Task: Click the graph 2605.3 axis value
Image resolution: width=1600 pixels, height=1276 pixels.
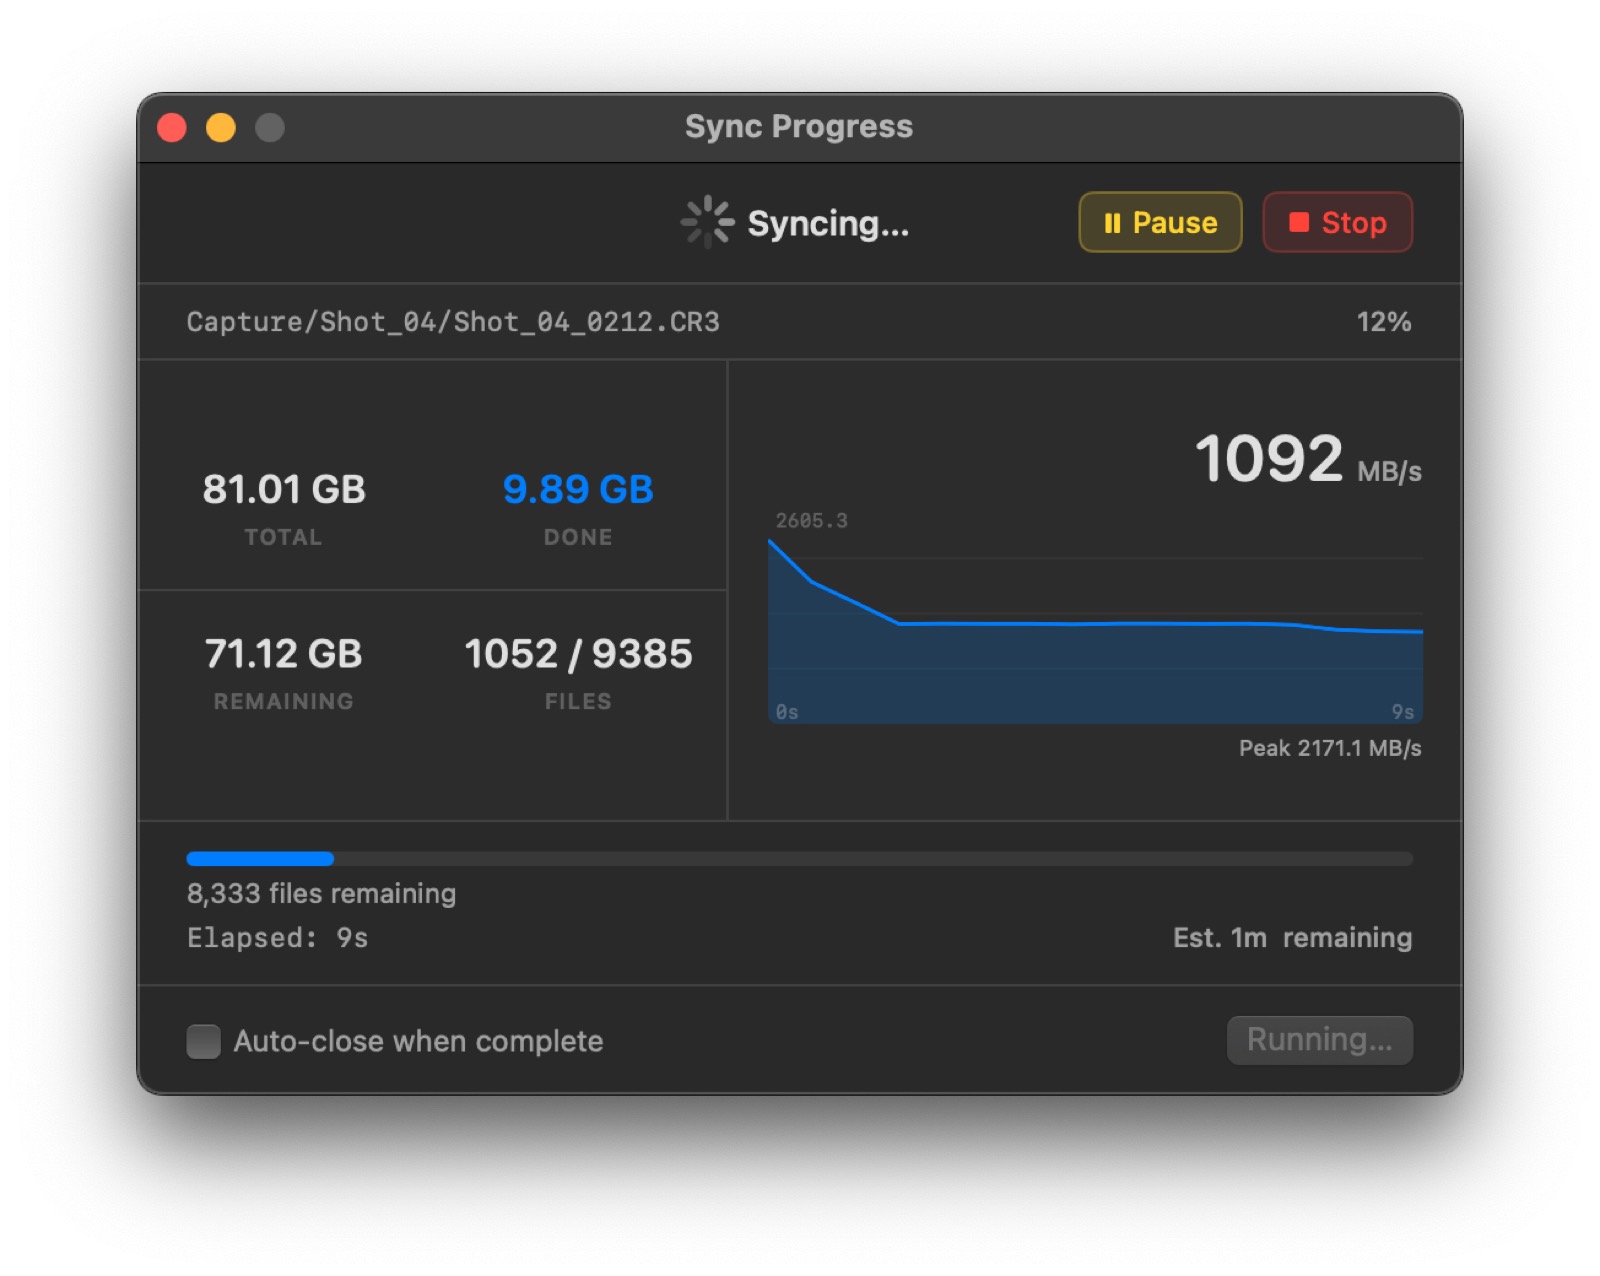Action: click(811, 520)
